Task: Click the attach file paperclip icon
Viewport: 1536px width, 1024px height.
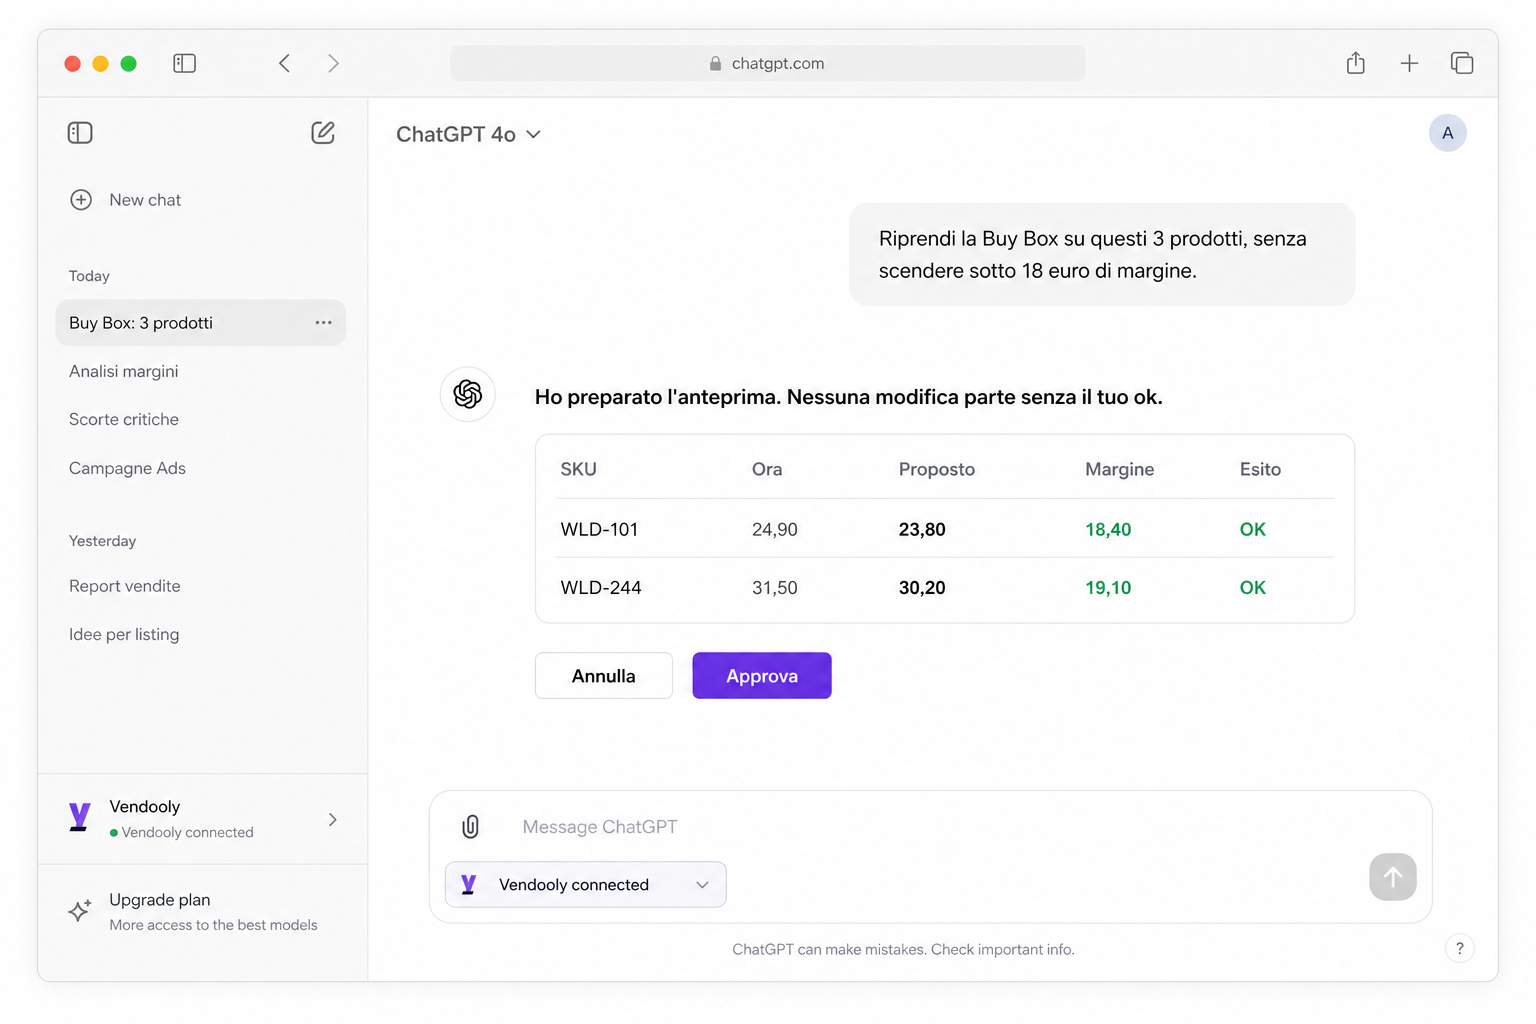Action: [x=471, y=827]
